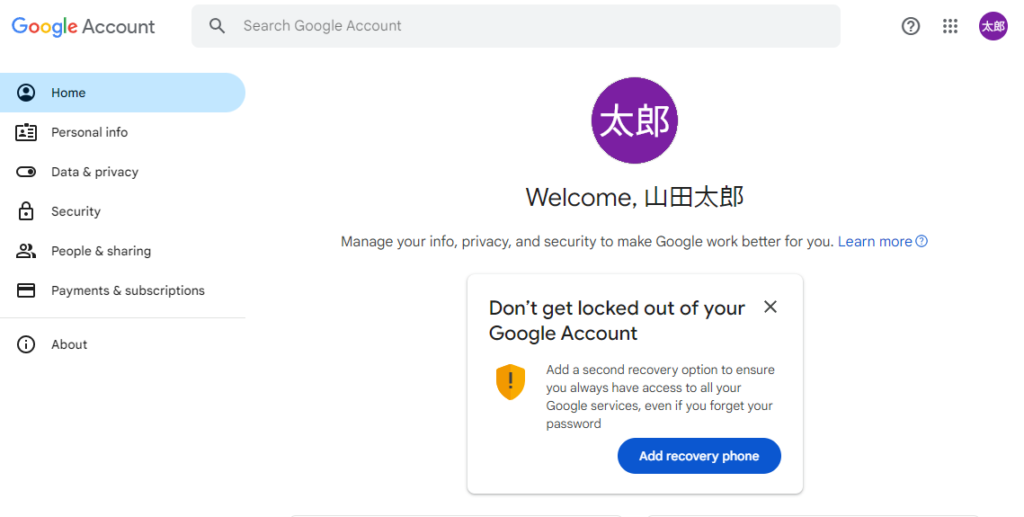Open the Personal info menu item
The height and width of the screenshot is (517, 1024).
(x=89, y=132)
